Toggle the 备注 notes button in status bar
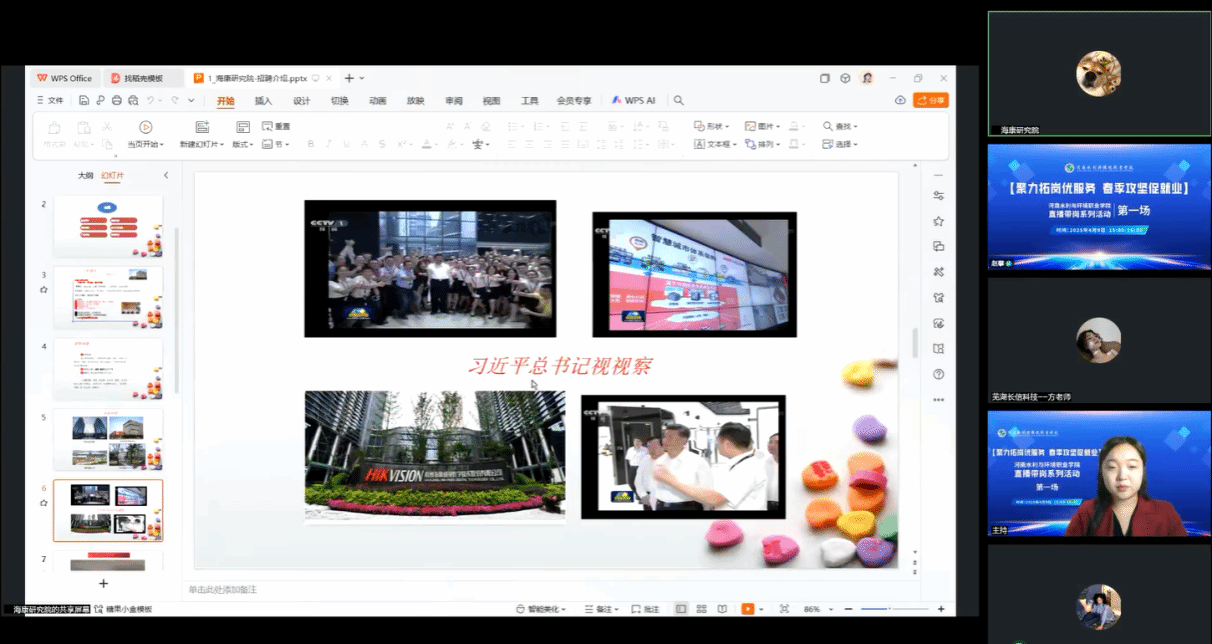This screenshot has height=644, width=1212. click(601, 609)
